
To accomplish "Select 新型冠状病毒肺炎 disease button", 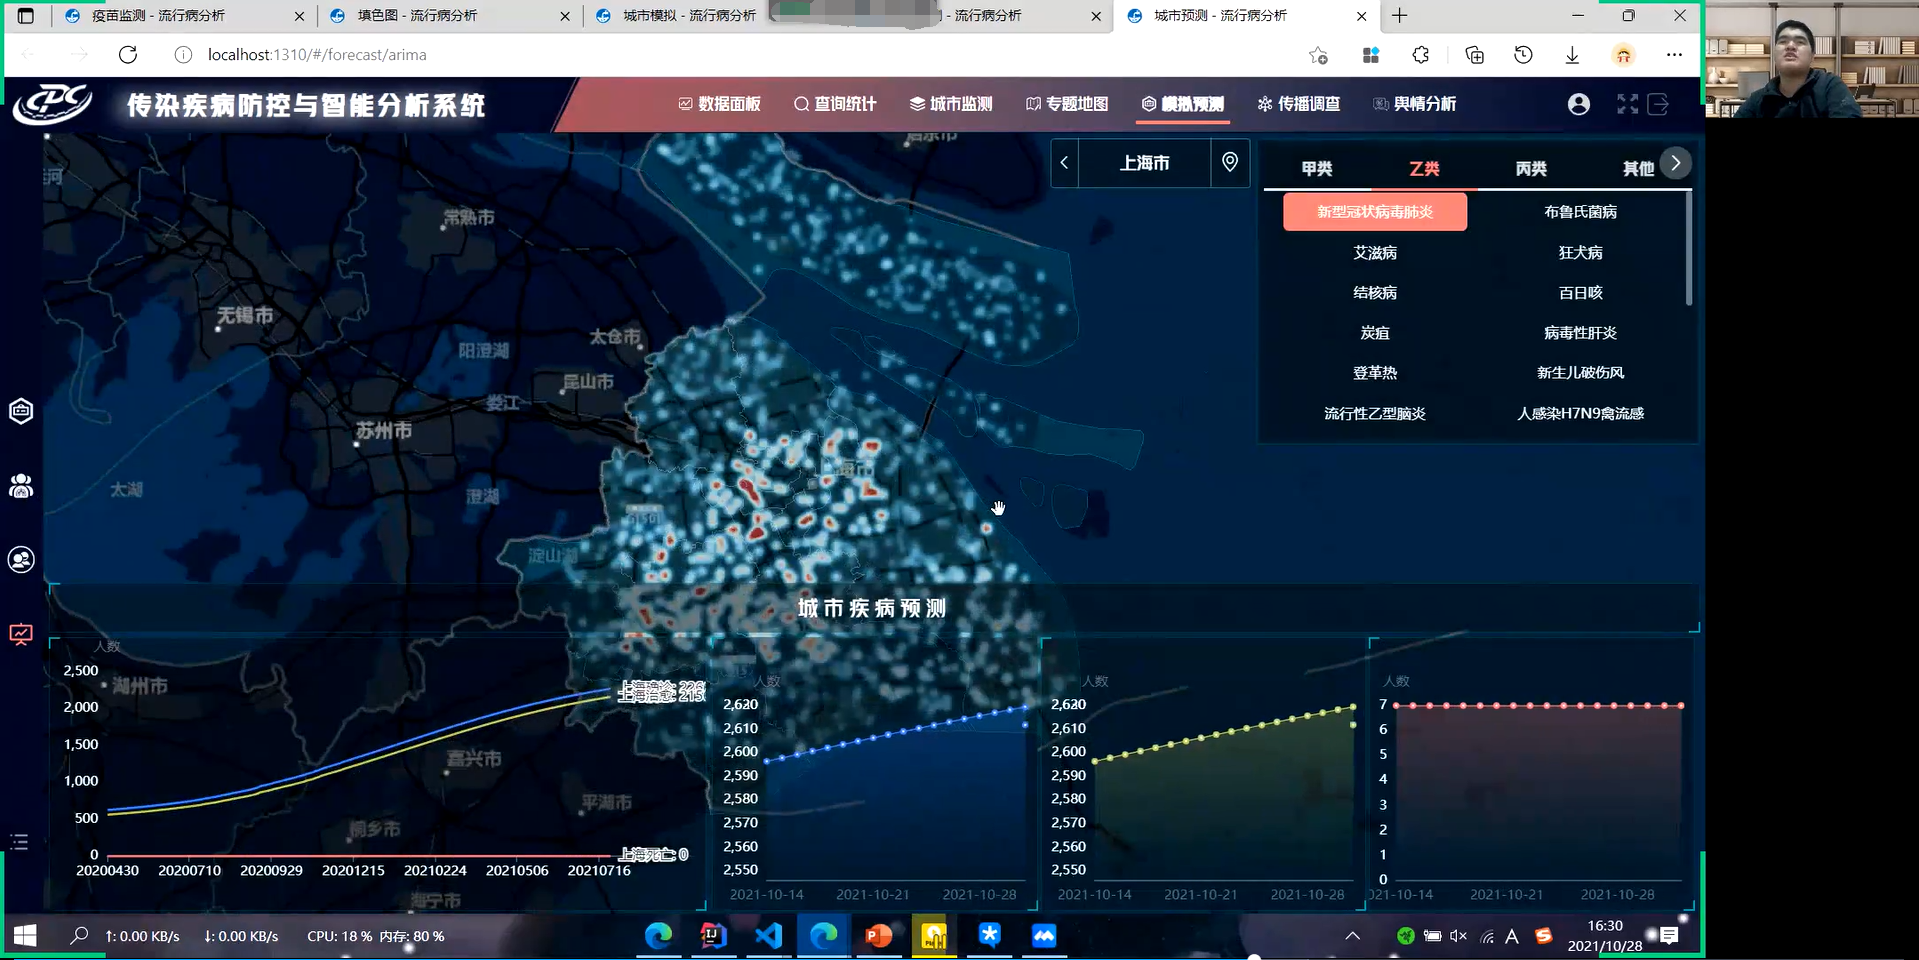I will [1374, 212].
